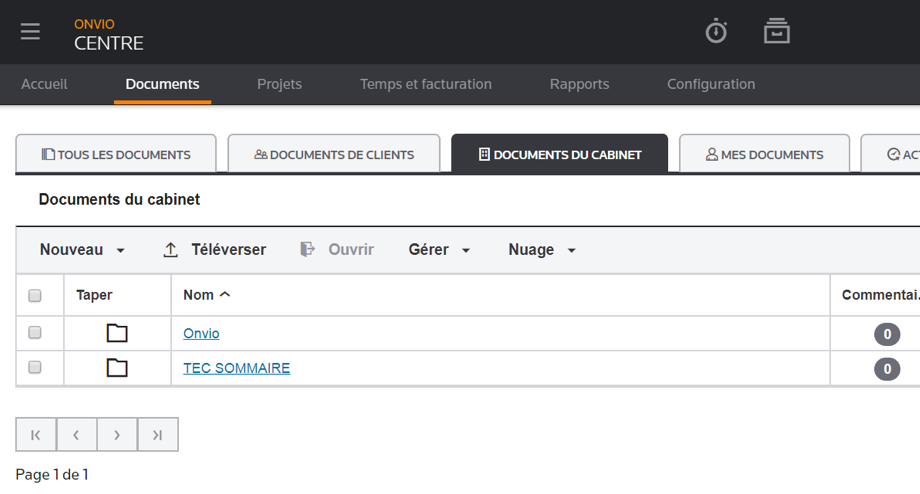Click comment count badge for Onvio
The height and width of the screenshot is (494, 920).
coord(887,334)
